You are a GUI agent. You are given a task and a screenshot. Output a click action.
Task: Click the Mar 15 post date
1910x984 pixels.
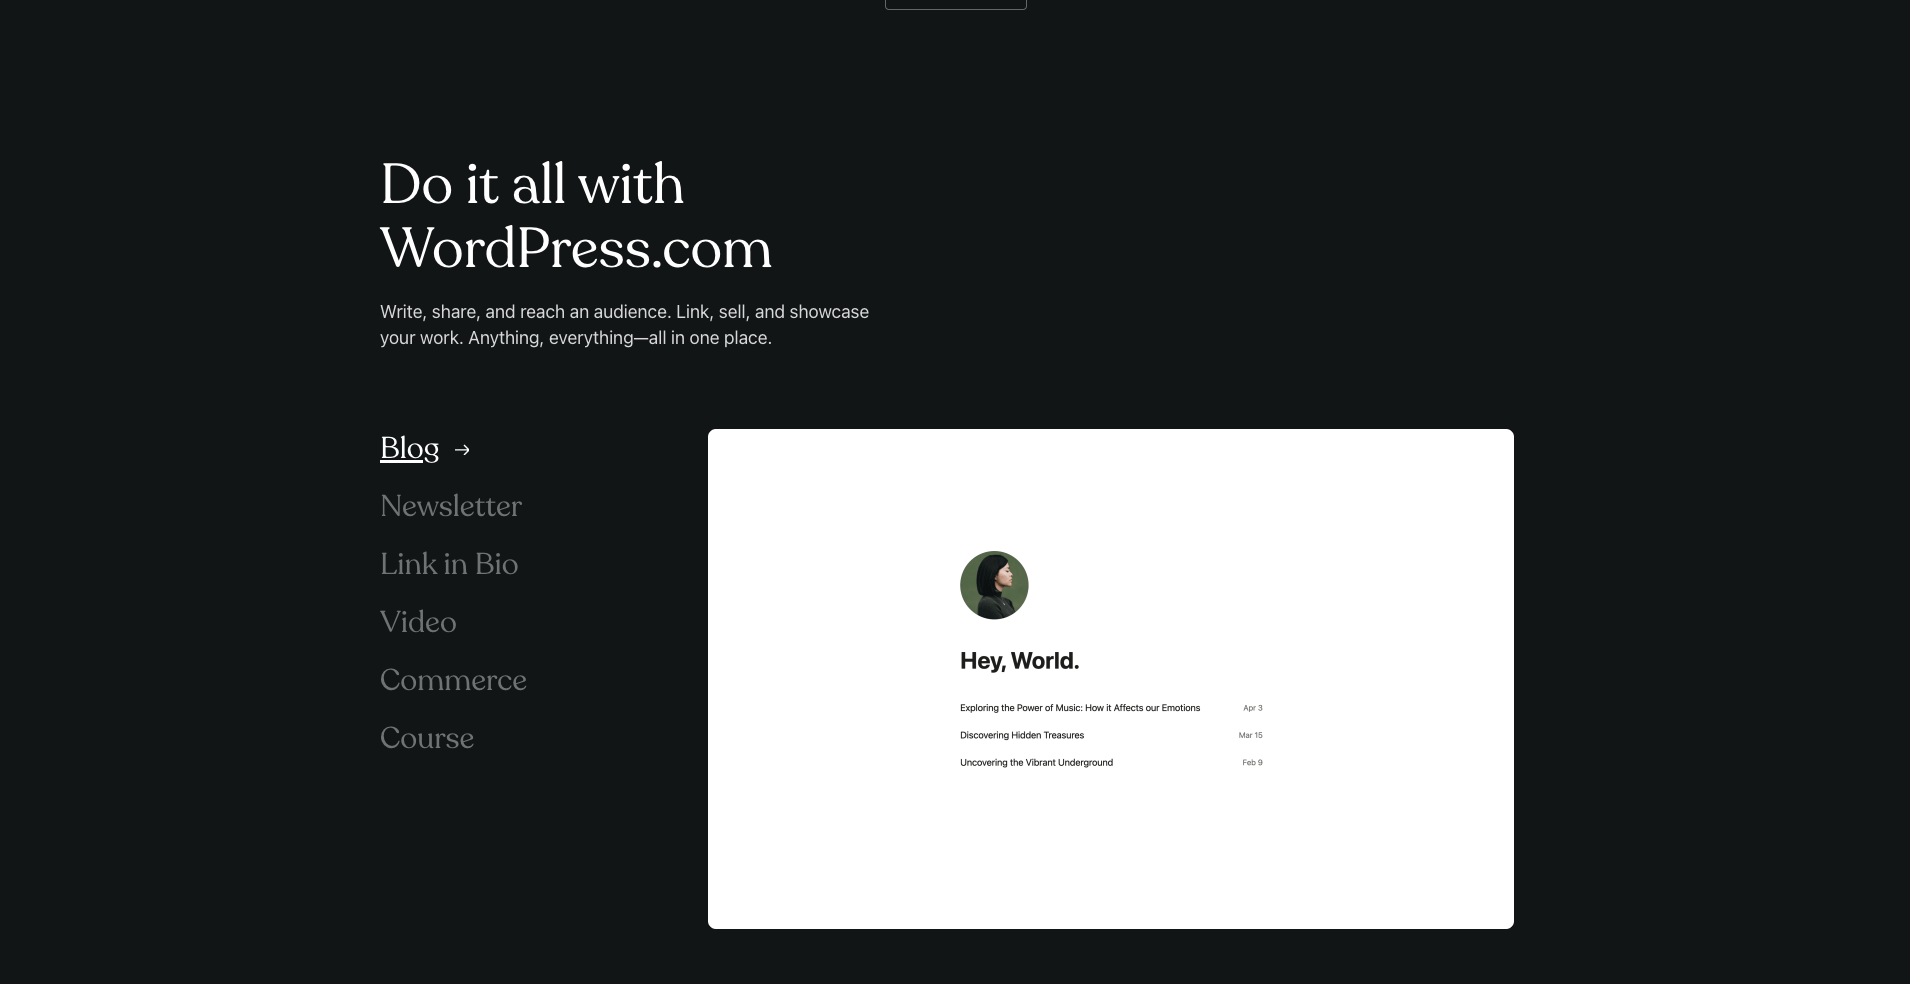pyautogui.click(x=1250, y=735)
